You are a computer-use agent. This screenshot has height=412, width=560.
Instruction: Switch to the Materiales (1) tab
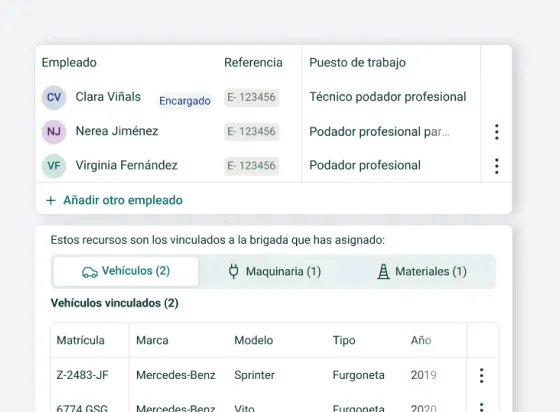point(422,271)
